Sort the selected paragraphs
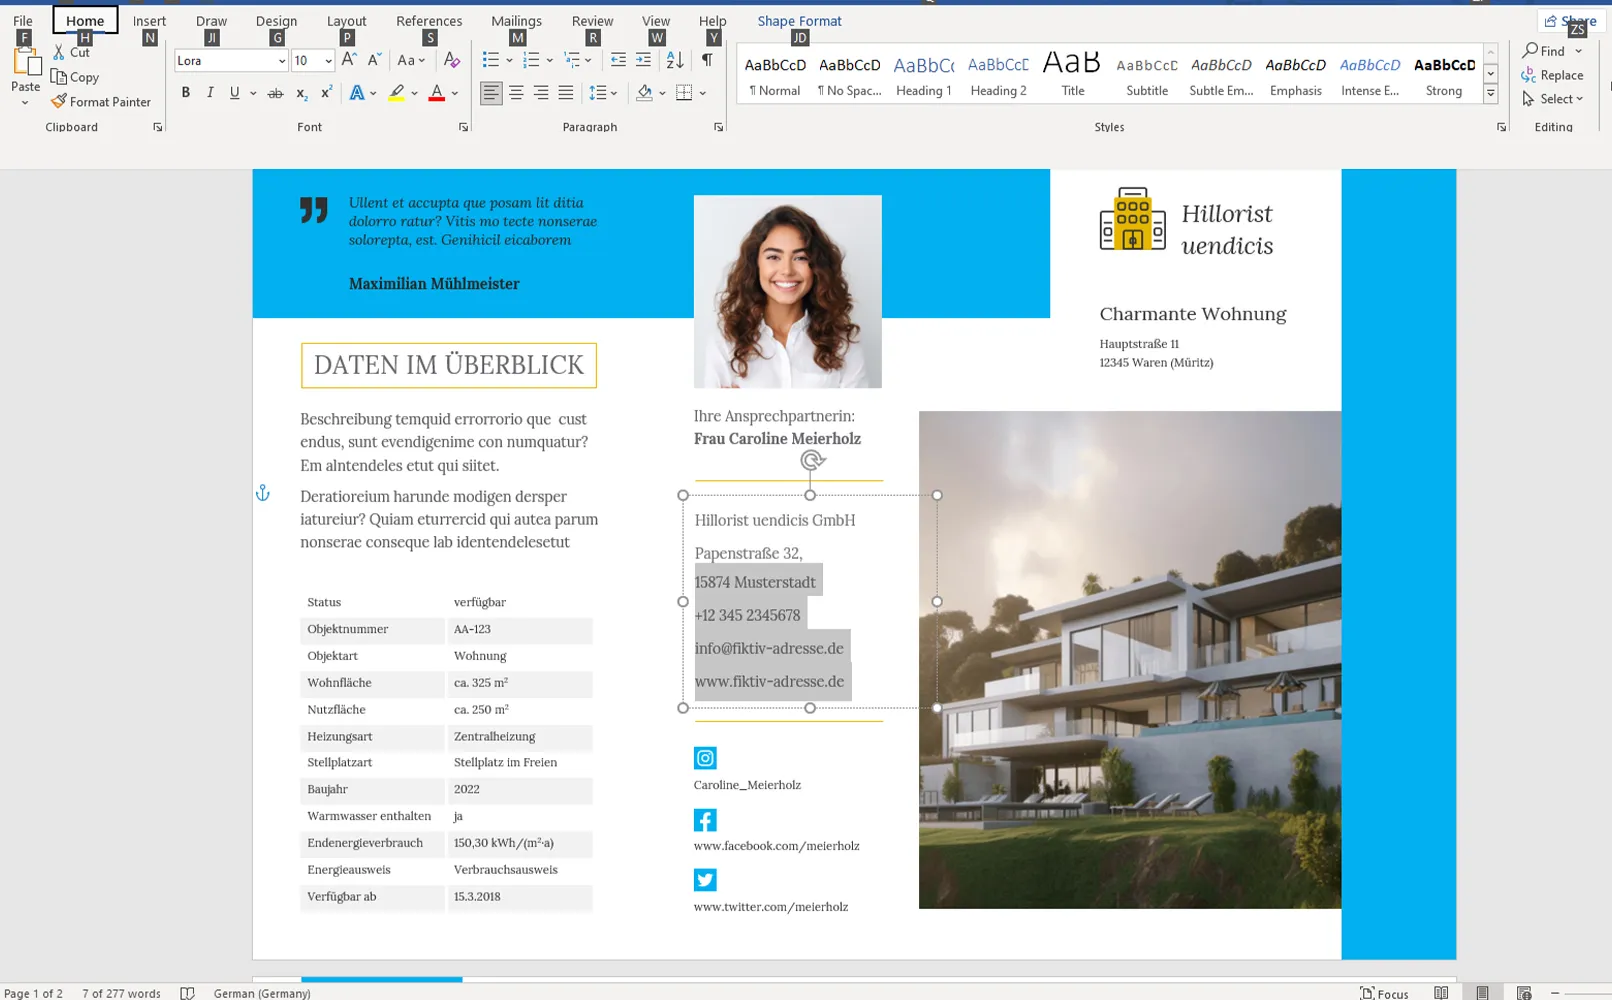Image resolution: width=1612 pixels, height=1000 pixels. pyautogui.click(x=675, y=60)
